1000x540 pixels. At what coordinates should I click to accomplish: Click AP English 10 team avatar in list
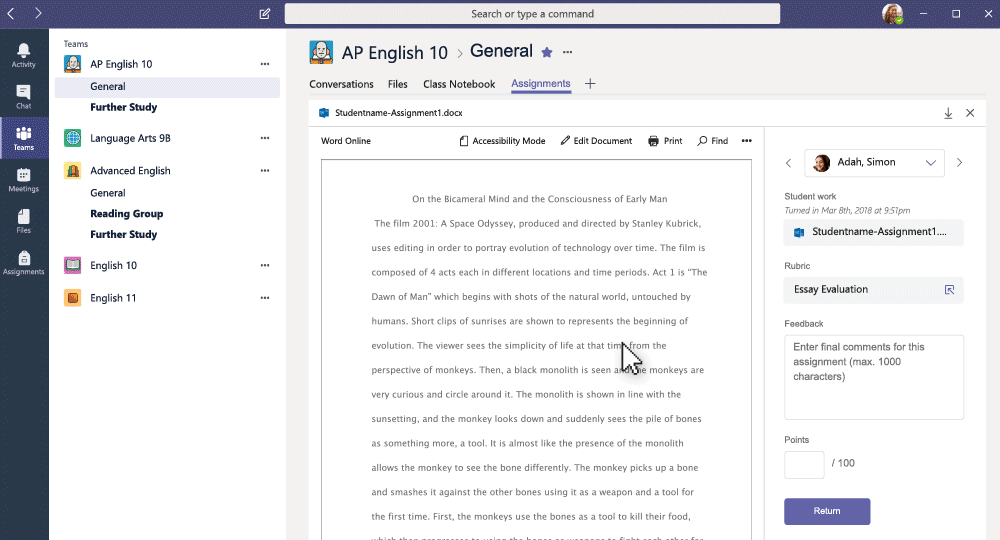click(x=73, y=64)
